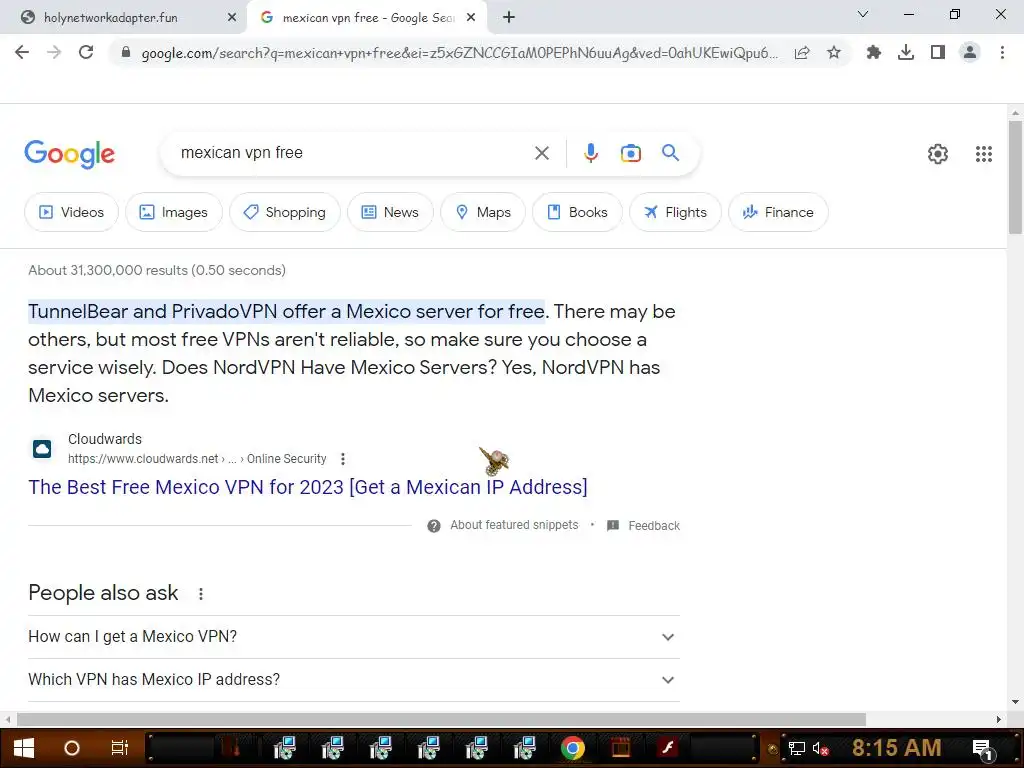Screen dimensions: 1024x768
Task: Click the 8:15 AM clock
Action: tap(896, 747)
